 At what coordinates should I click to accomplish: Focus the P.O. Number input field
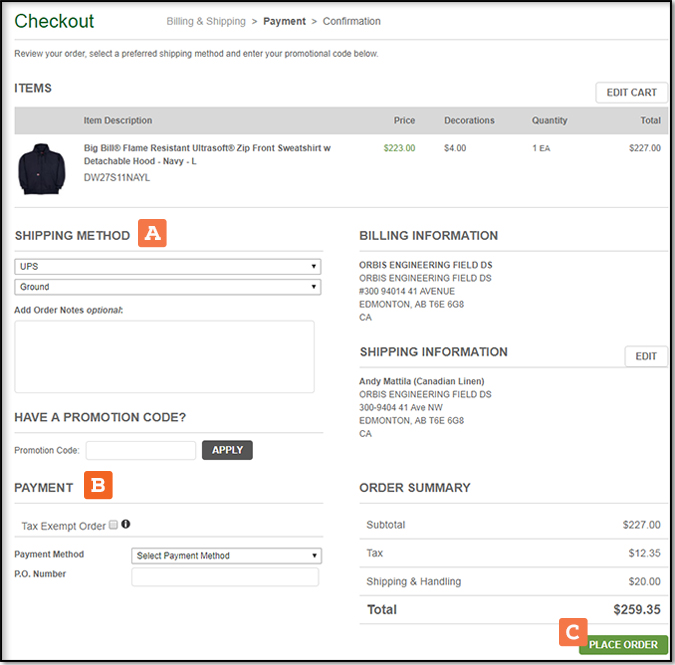(225, 577)
